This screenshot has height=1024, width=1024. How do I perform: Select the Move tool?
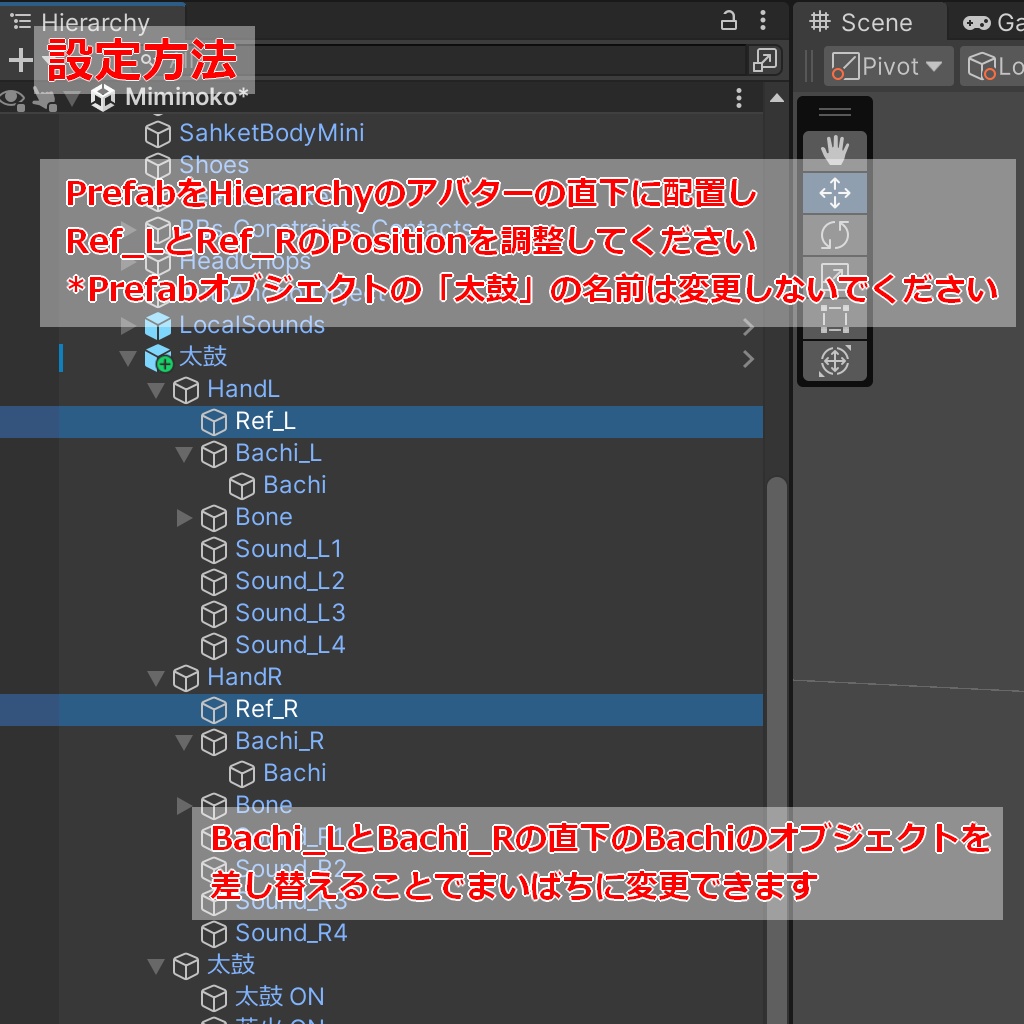[x=835, y=193]
